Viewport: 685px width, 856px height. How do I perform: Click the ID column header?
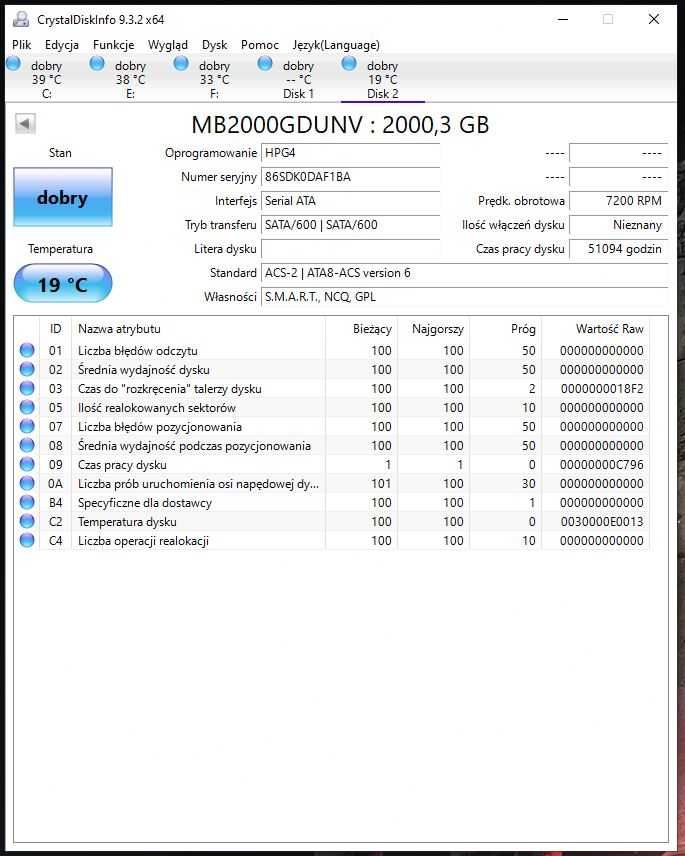coord(56,329)
